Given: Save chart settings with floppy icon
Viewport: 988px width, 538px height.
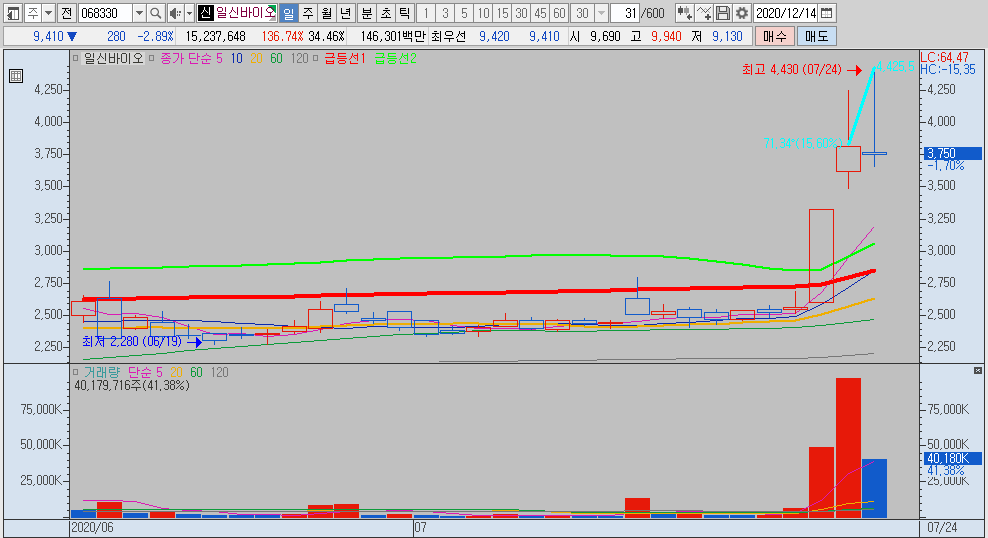Looking at the screenshot, I should [723, 13].
